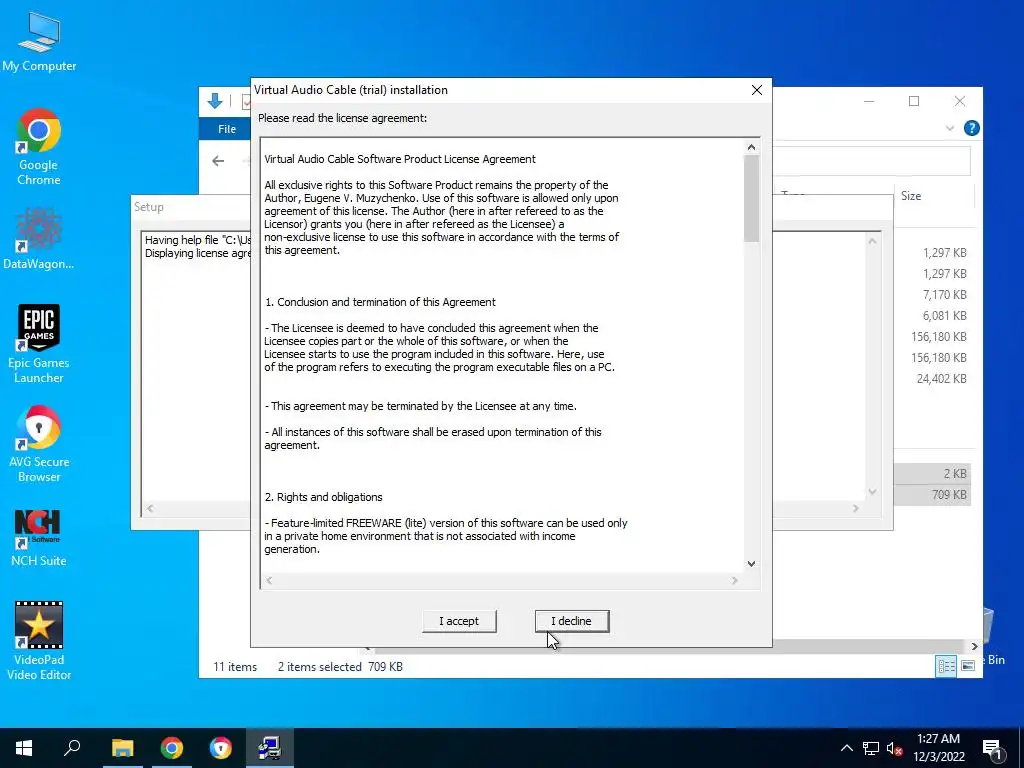Click Setup log horizontal scroll-left arrow
Viewport: 1024px width, 768px height.
point(150,508)
